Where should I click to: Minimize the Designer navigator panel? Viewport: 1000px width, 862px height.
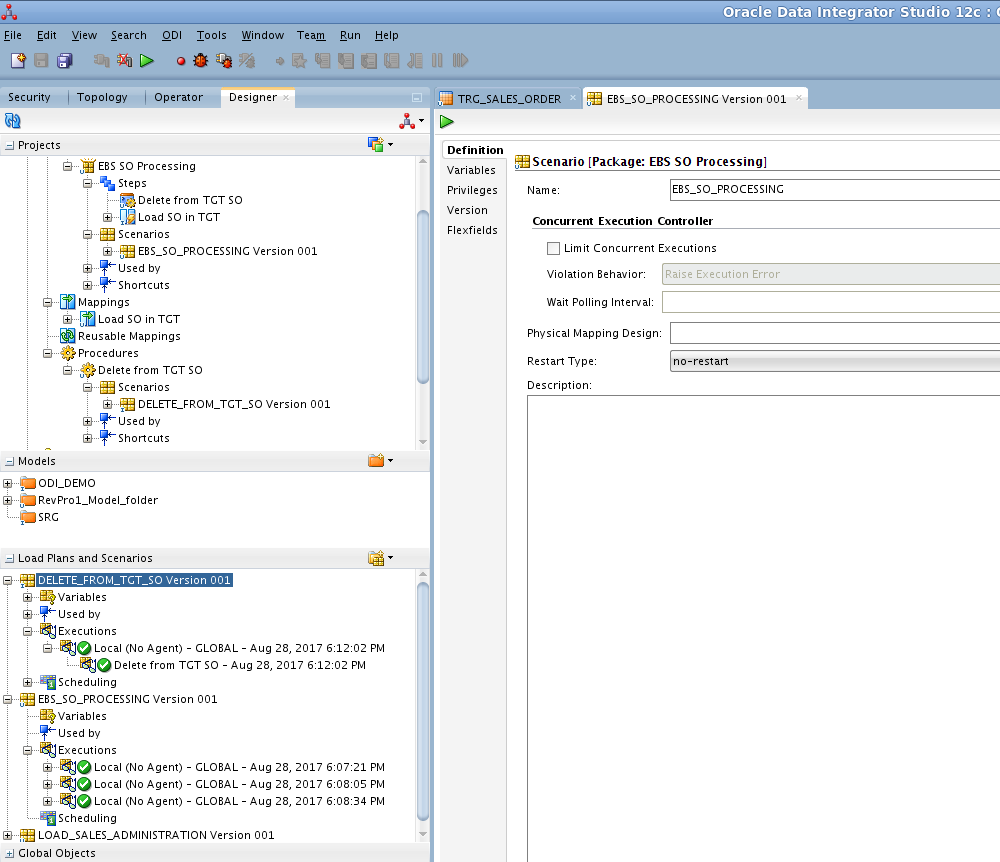pos(417,98)
